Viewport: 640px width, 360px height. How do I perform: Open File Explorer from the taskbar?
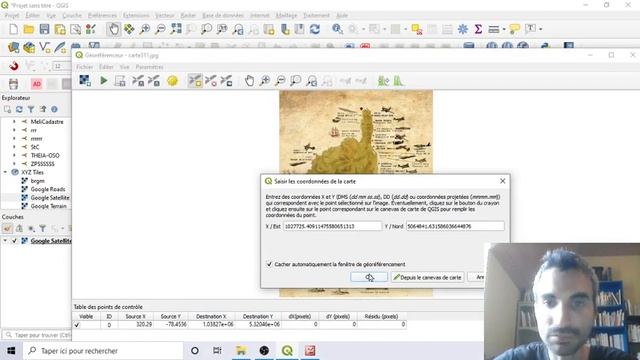(241, 351)
